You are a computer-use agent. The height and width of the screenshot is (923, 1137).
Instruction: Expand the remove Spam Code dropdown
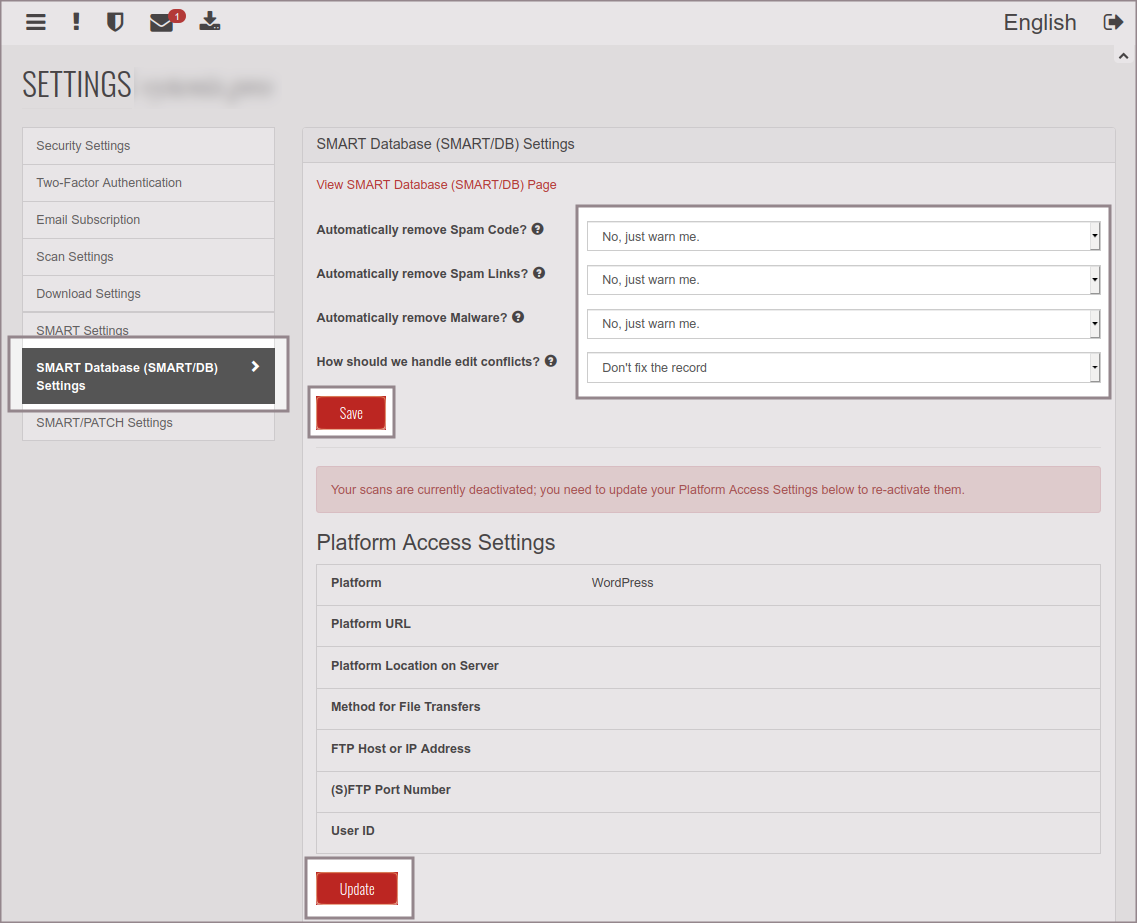(x=843, y=237)
